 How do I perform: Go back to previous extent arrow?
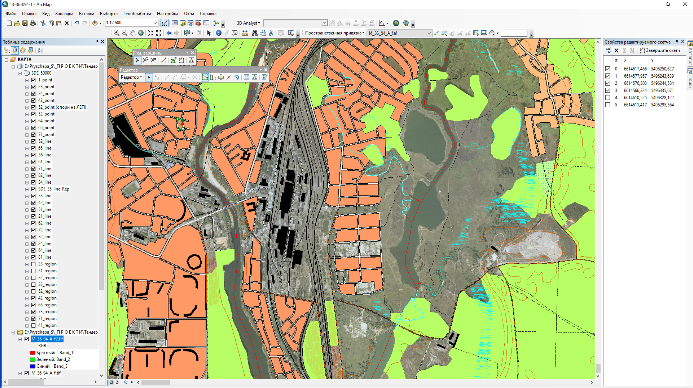(x=169, y=33)
